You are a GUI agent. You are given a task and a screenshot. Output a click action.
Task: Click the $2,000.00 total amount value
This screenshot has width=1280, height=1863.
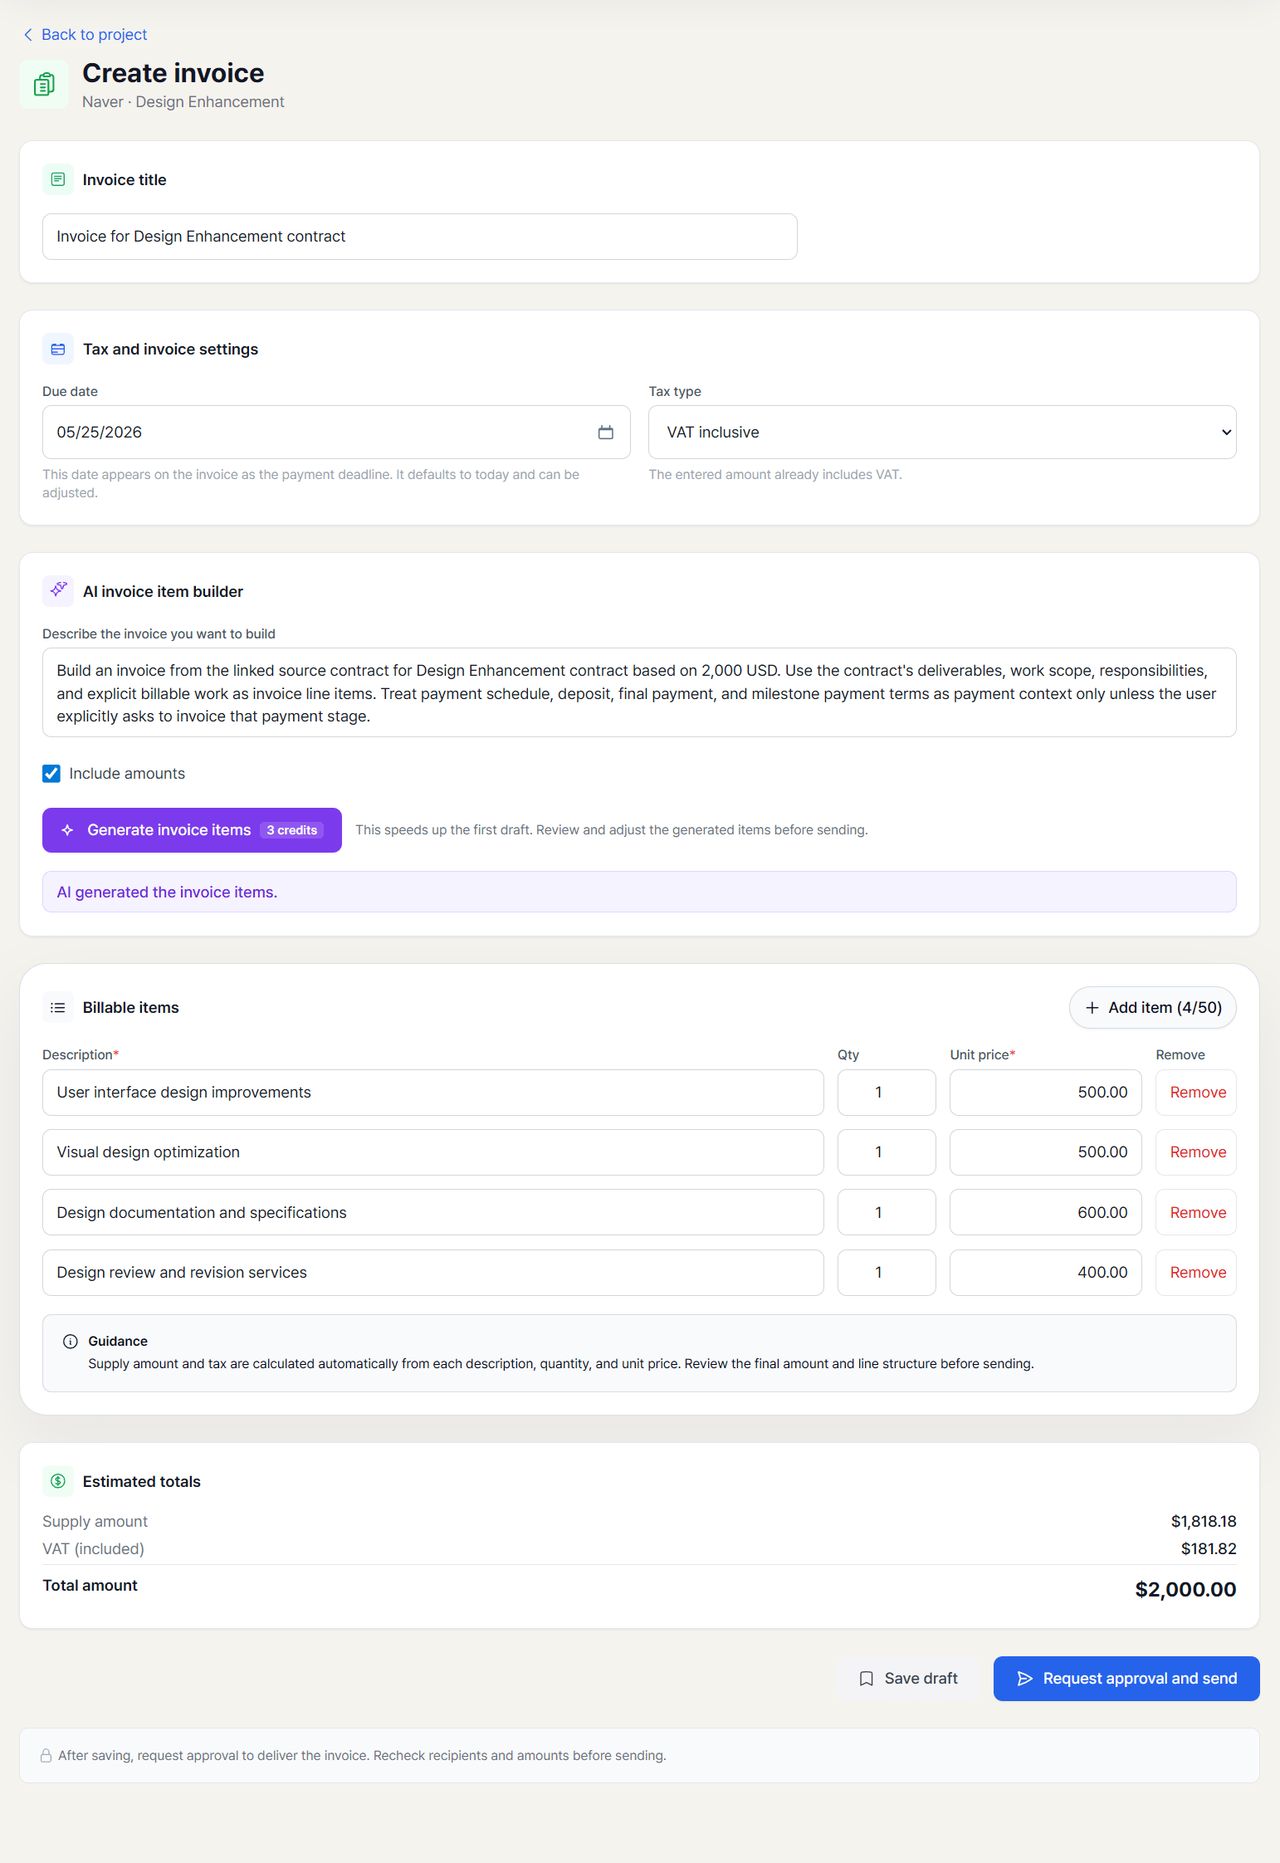coord(1185,1589)
